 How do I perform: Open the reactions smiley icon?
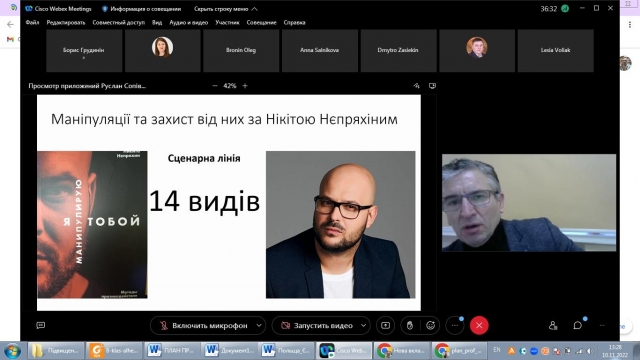[x=430, y=325]
